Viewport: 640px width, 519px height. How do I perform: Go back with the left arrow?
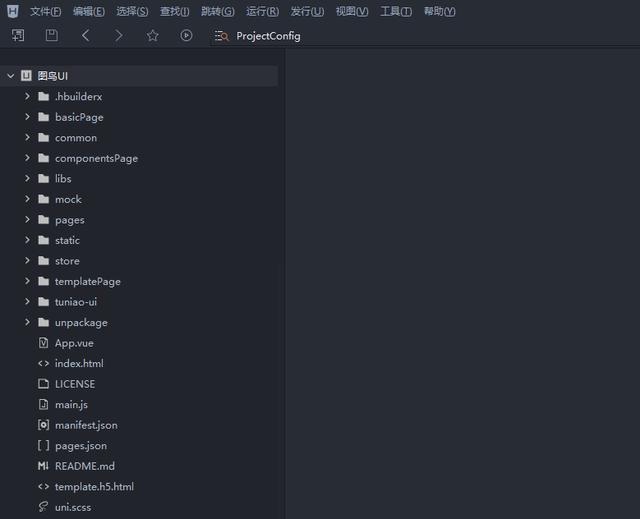[x=85, y=35]
